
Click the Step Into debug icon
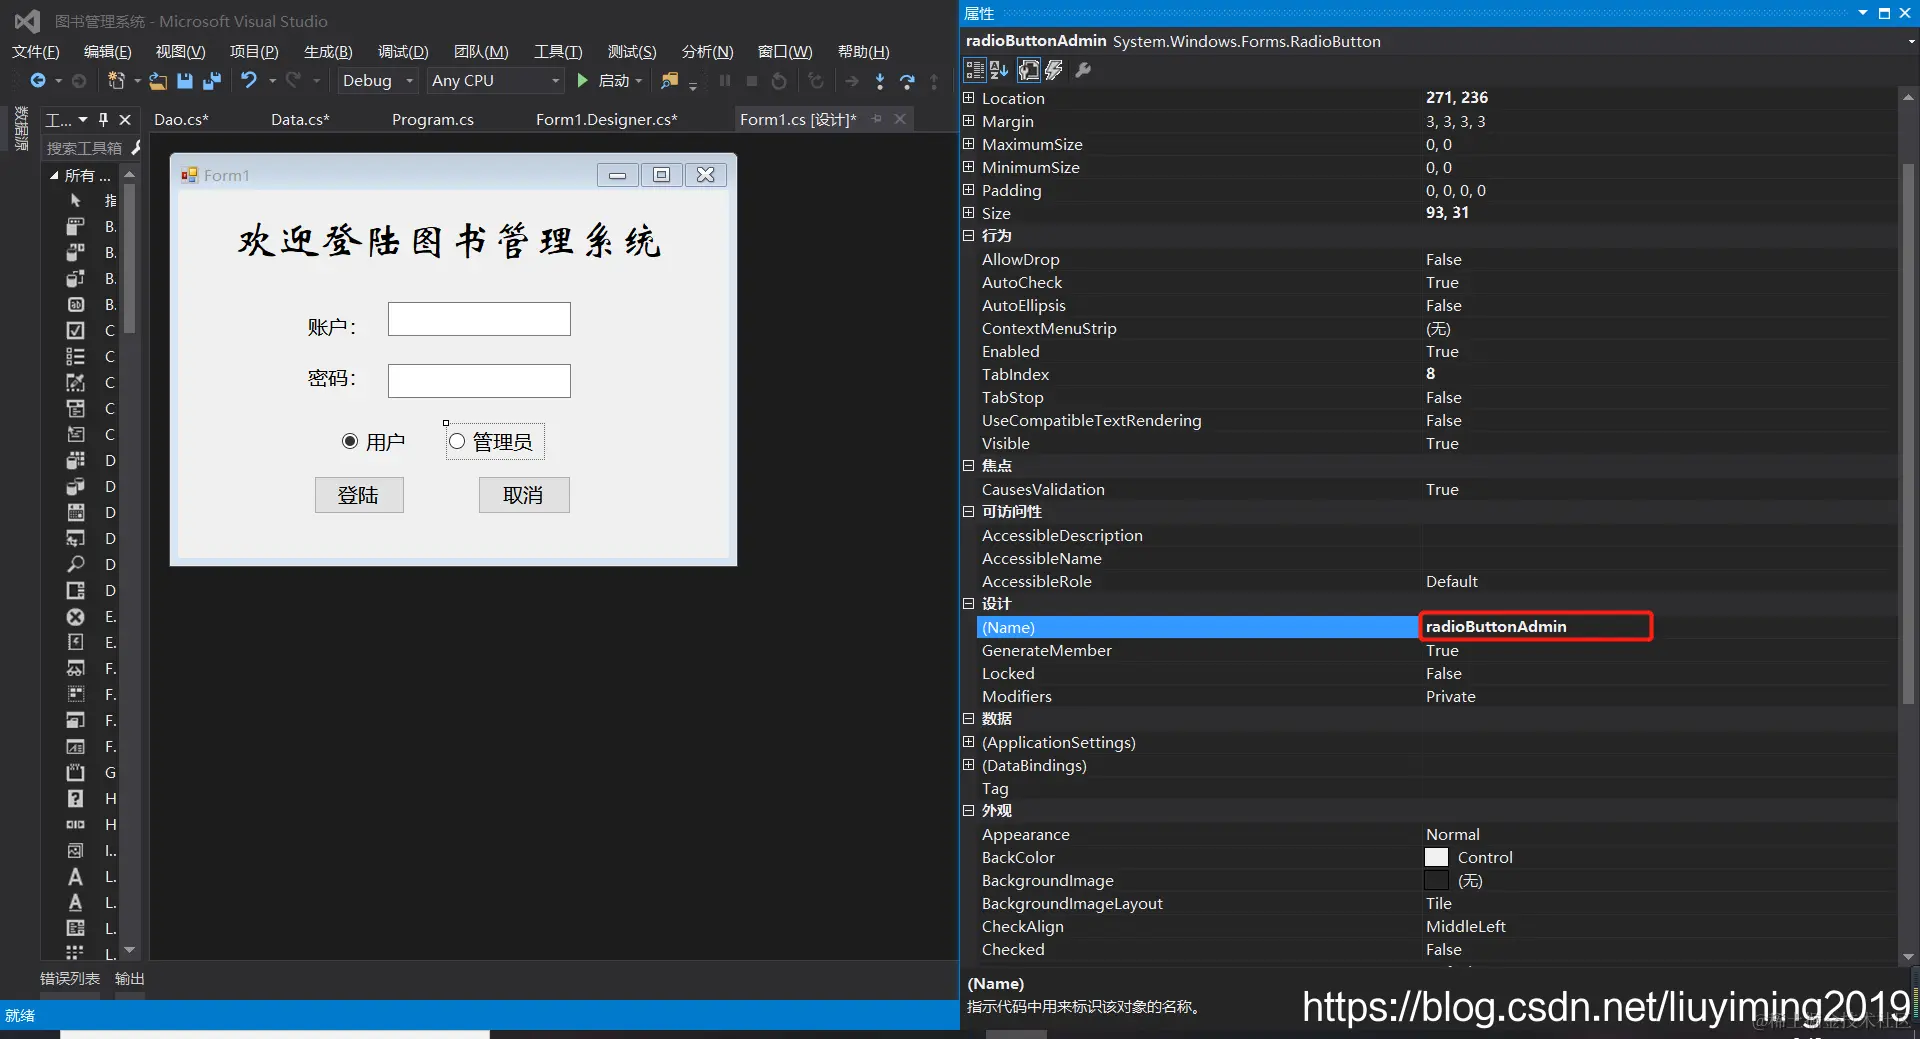coord(880,81)
